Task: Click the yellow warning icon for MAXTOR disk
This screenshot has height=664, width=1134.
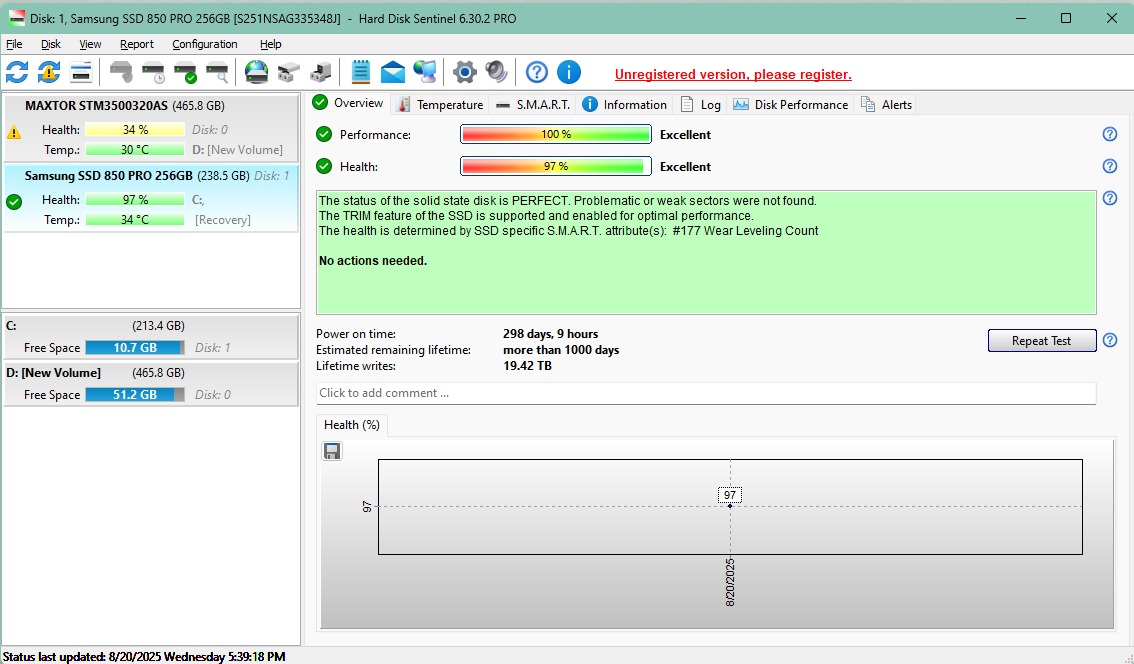Action: [14, 132]
